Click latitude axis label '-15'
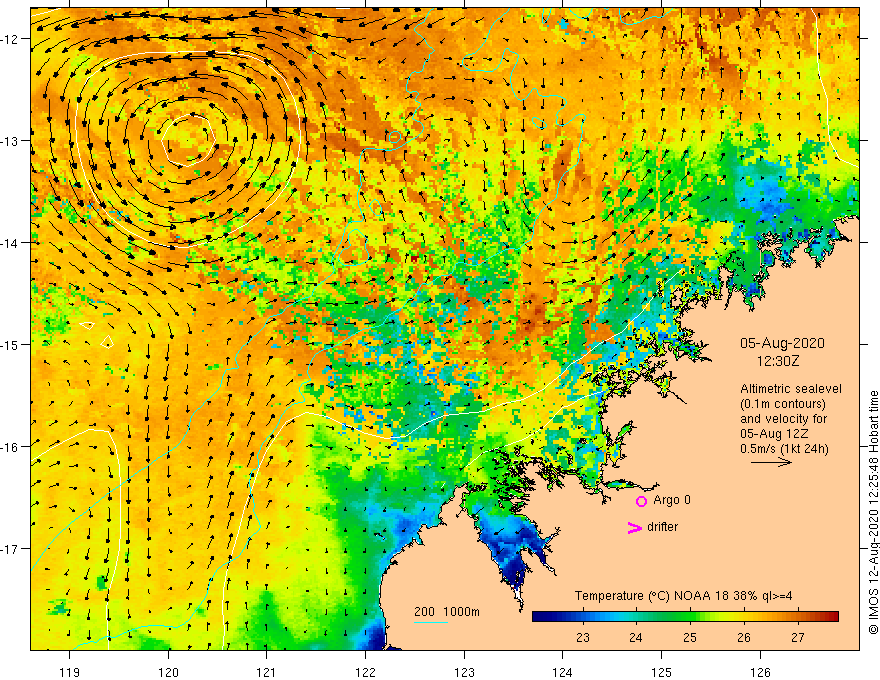 click(10, 345)
